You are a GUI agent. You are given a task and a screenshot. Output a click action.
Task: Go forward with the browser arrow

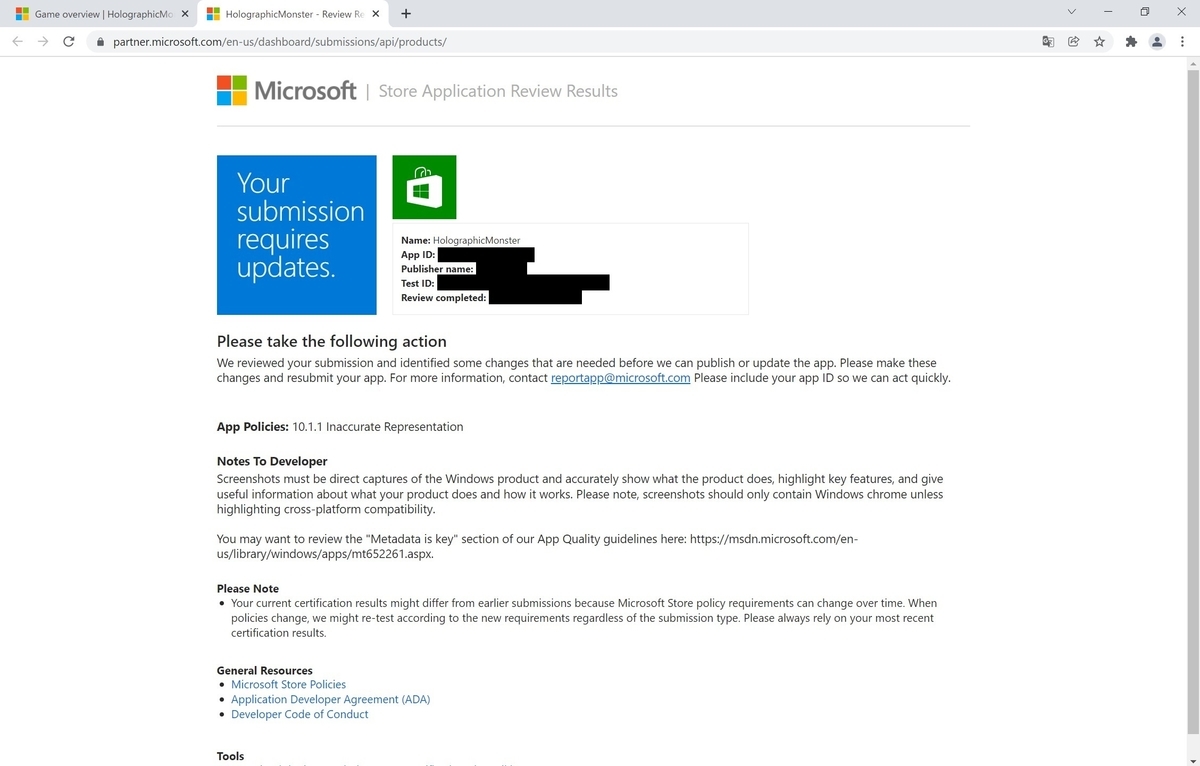[42, 42]
